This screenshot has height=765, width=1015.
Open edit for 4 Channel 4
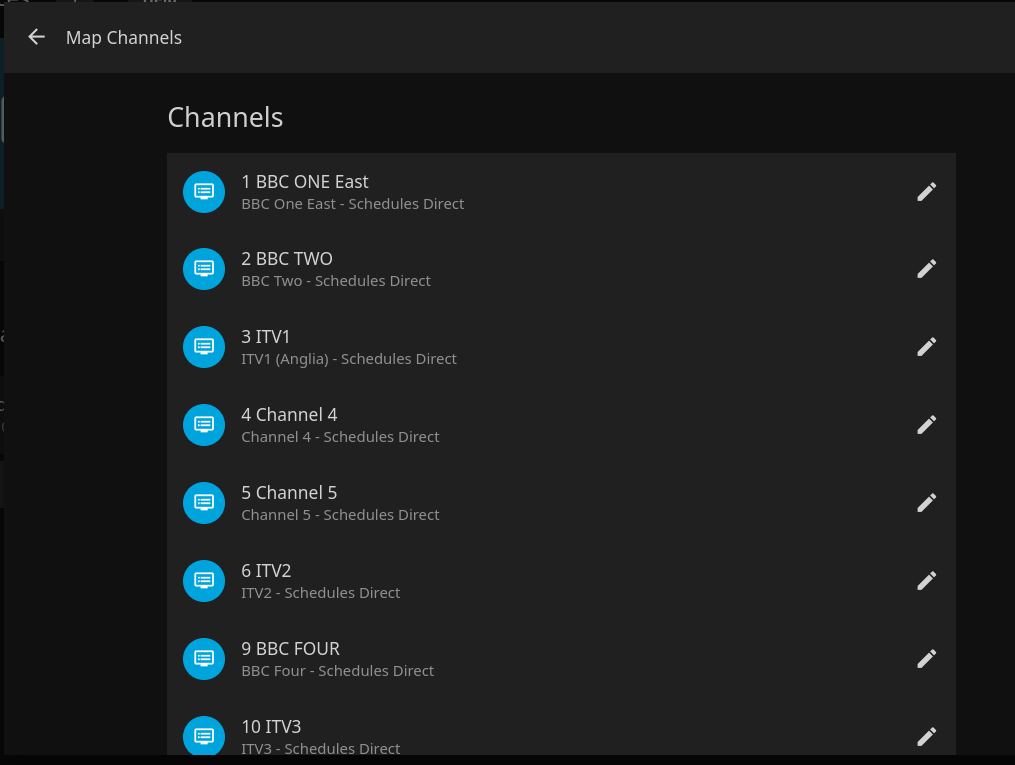[926, 425]
